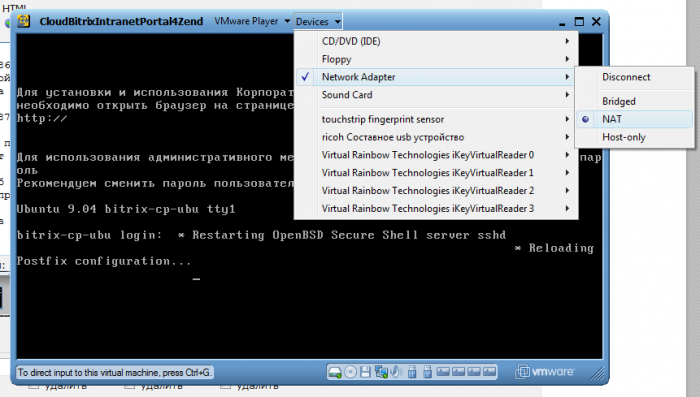Viewport: 700px width, 397px height.
Task: Open the VMware Player dropdown menu
Action: 252,21
